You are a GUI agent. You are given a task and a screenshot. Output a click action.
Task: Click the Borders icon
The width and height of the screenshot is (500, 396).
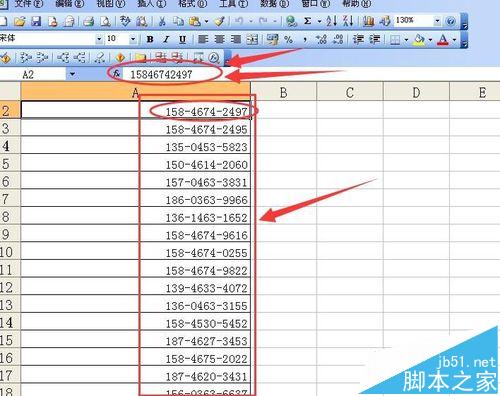click(x=395, y=40)
